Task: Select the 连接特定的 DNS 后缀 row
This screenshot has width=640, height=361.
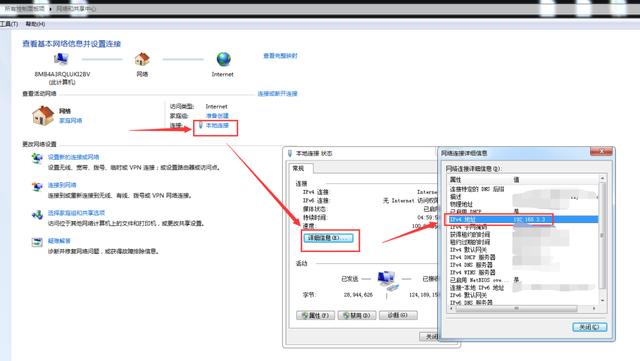Action: point(523,189)
